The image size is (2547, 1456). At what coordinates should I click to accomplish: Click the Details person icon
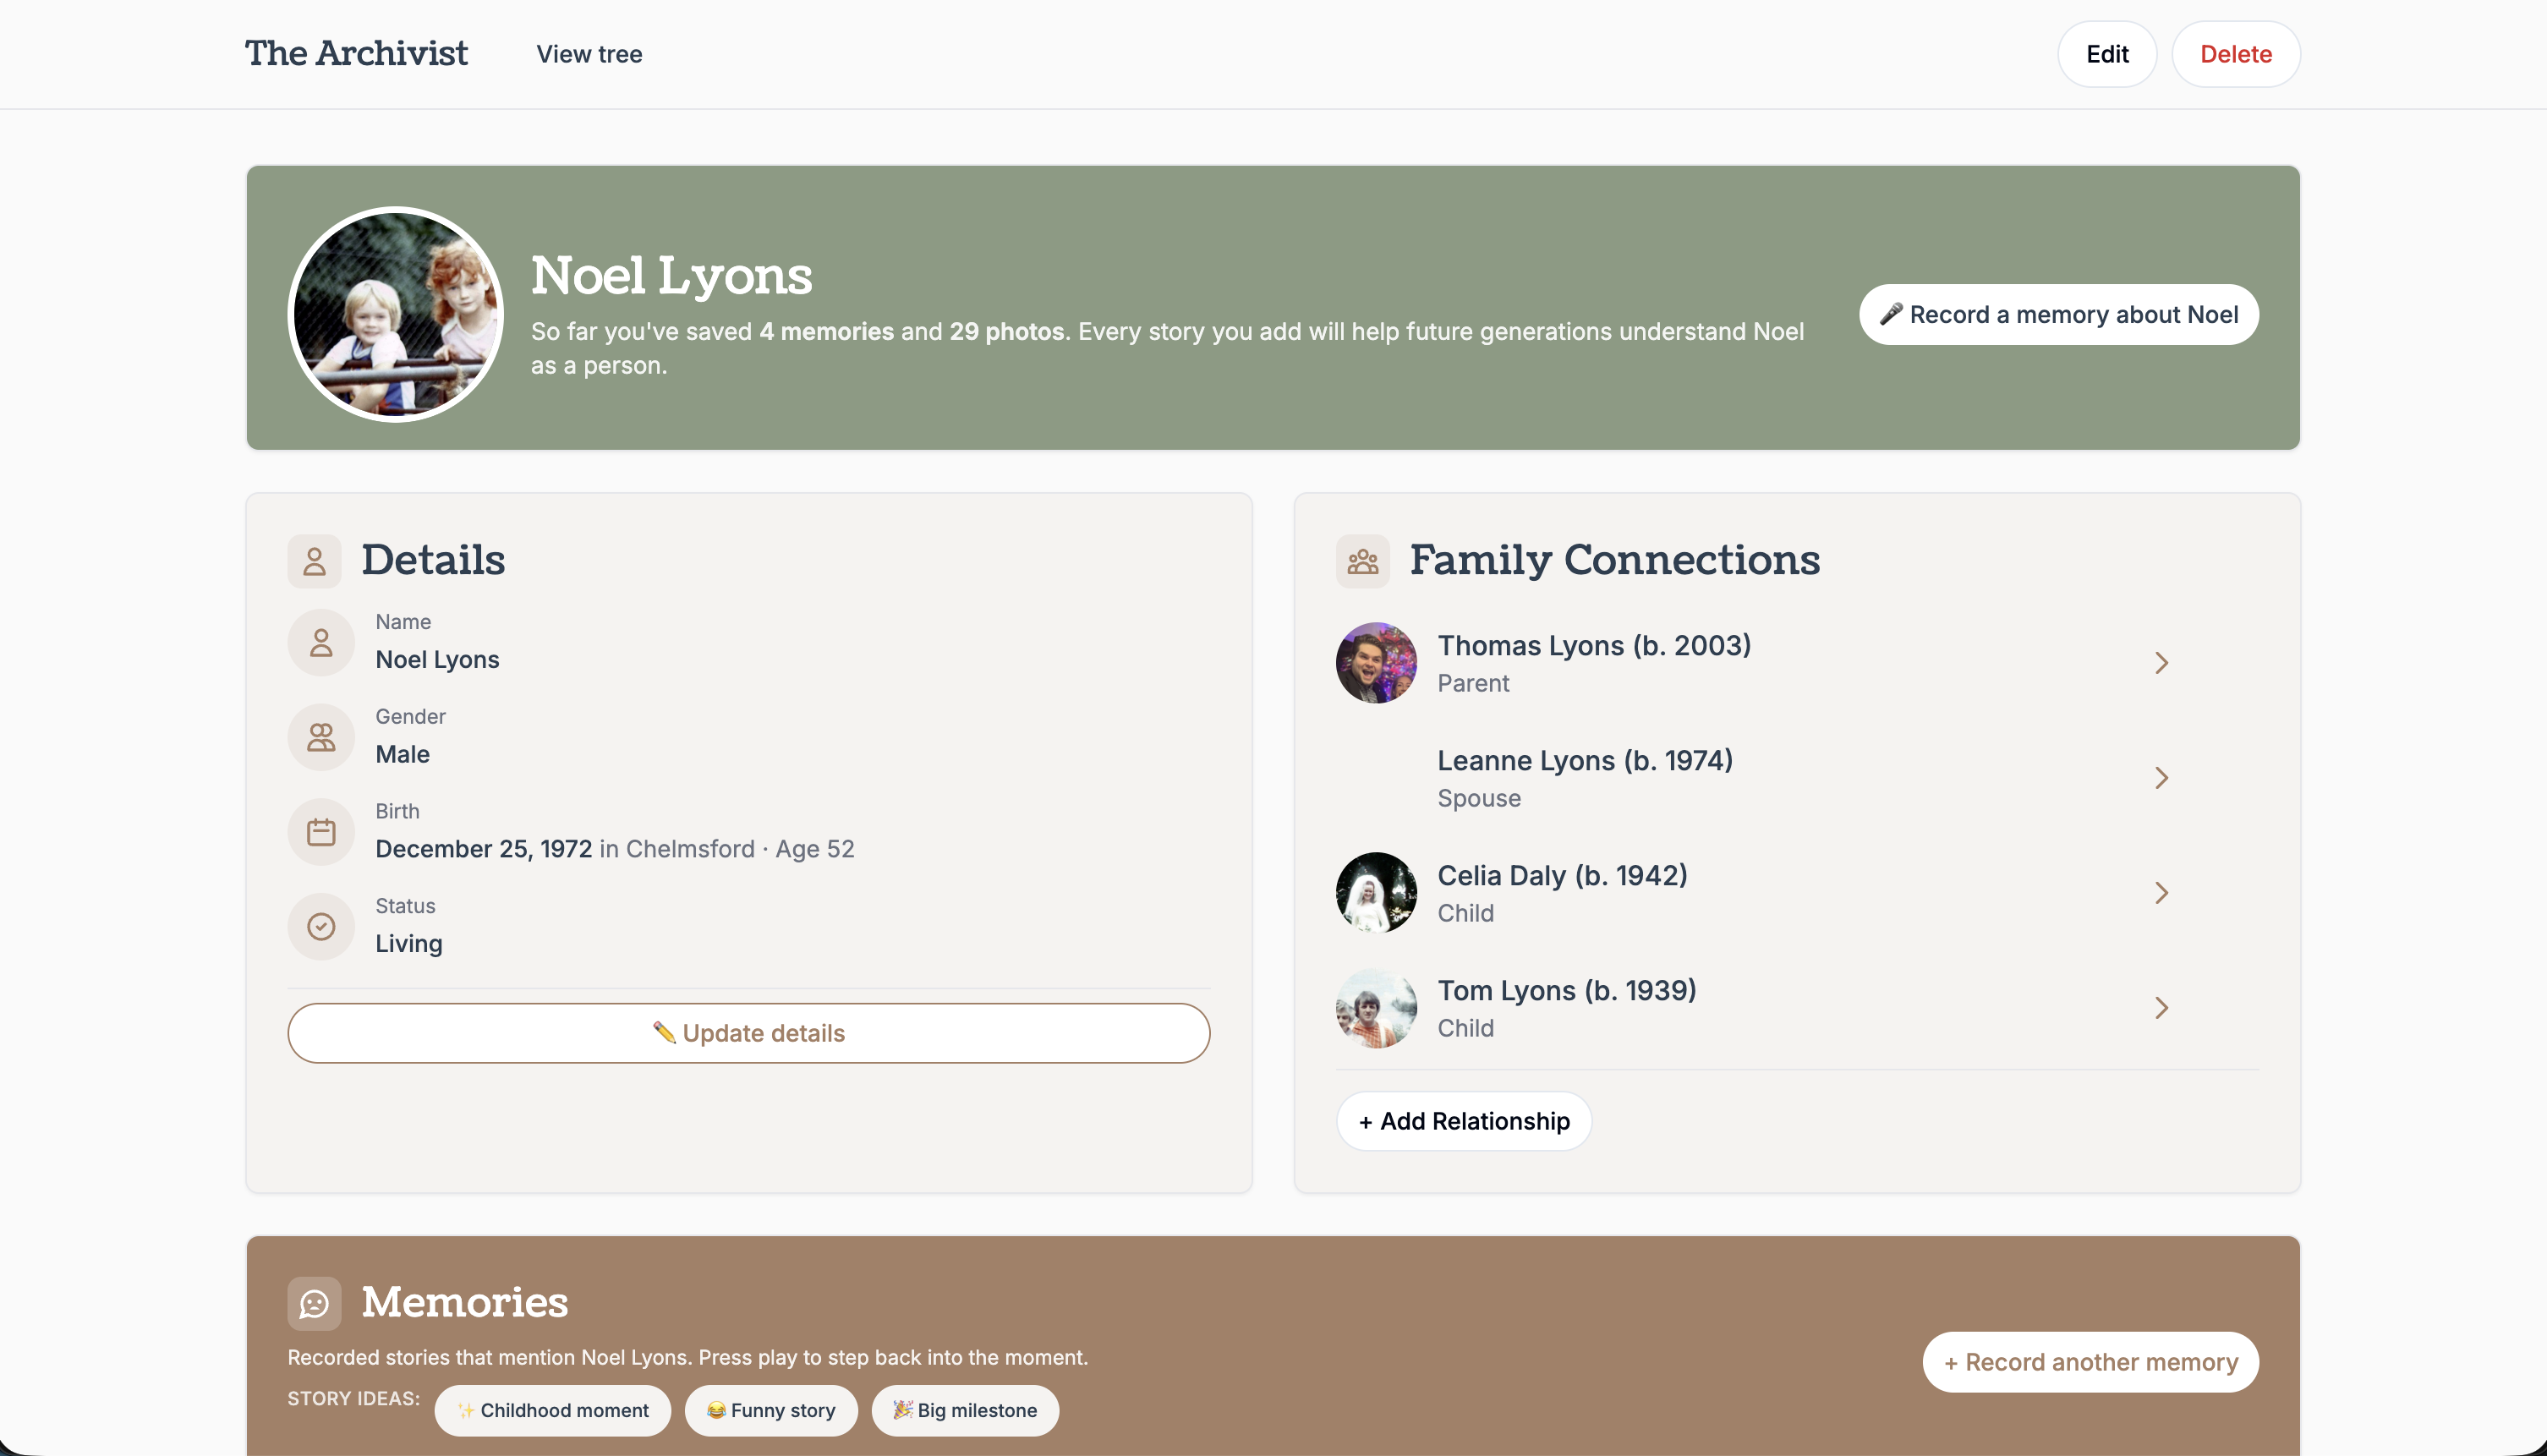314,561
